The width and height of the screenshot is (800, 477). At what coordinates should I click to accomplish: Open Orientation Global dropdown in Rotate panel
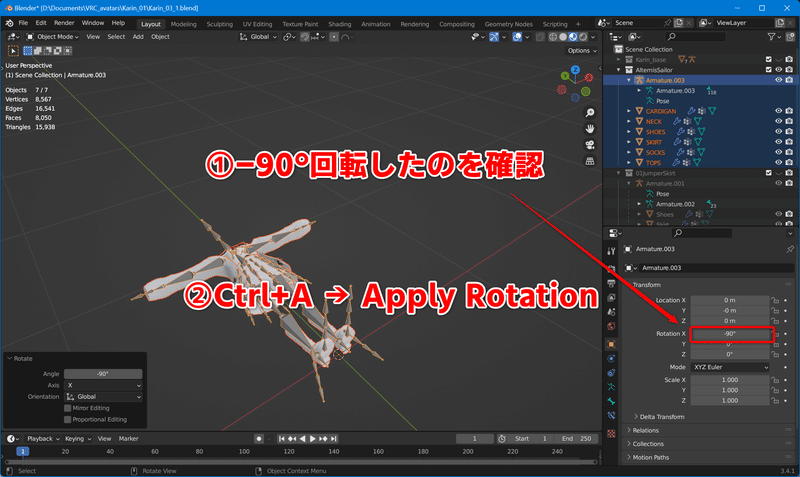103,396
